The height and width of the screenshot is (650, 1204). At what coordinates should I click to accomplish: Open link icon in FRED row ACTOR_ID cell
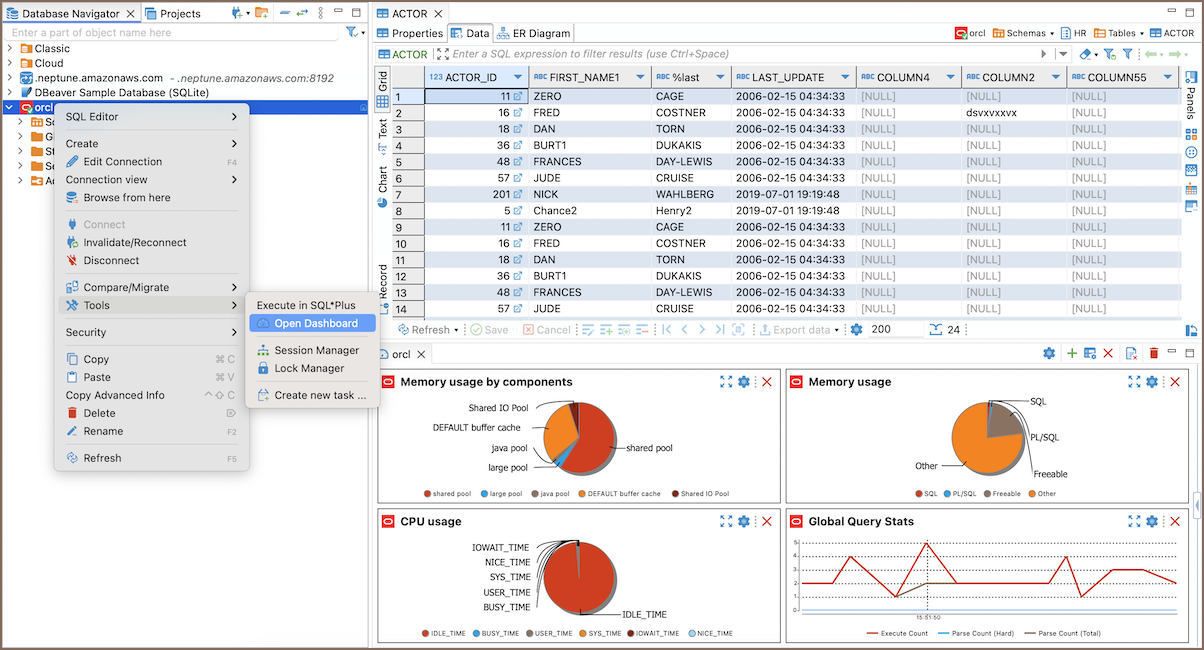(518, 113)
